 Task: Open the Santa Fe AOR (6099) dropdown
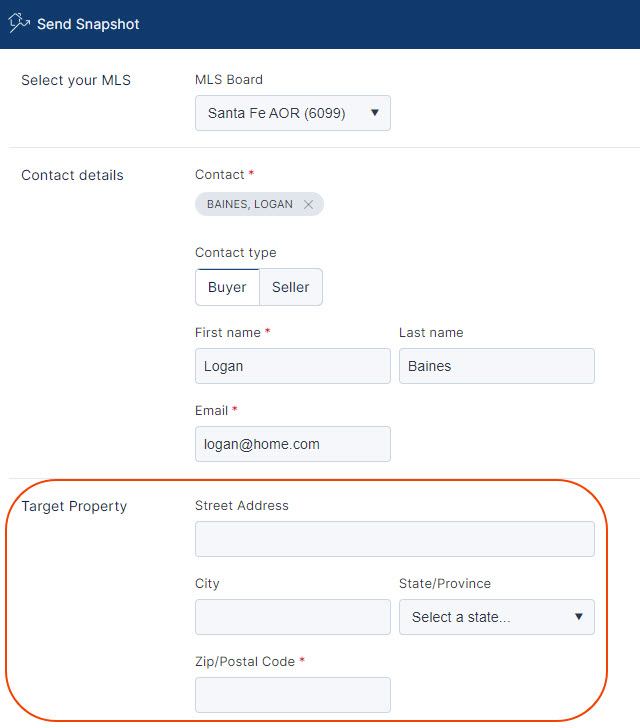(x=293, y=113)
